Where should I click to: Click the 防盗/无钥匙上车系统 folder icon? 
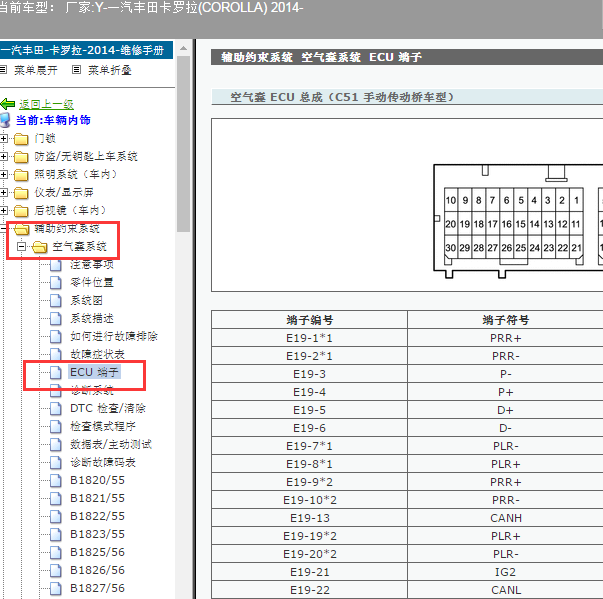point(21,157)
